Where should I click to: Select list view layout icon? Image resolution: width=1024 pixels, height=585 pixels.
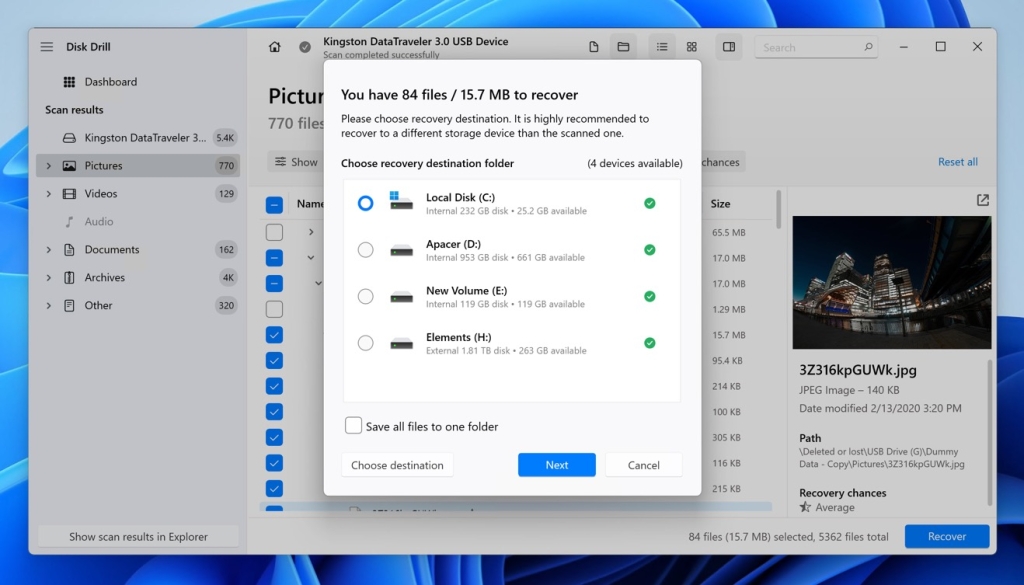tap(662, 47)
